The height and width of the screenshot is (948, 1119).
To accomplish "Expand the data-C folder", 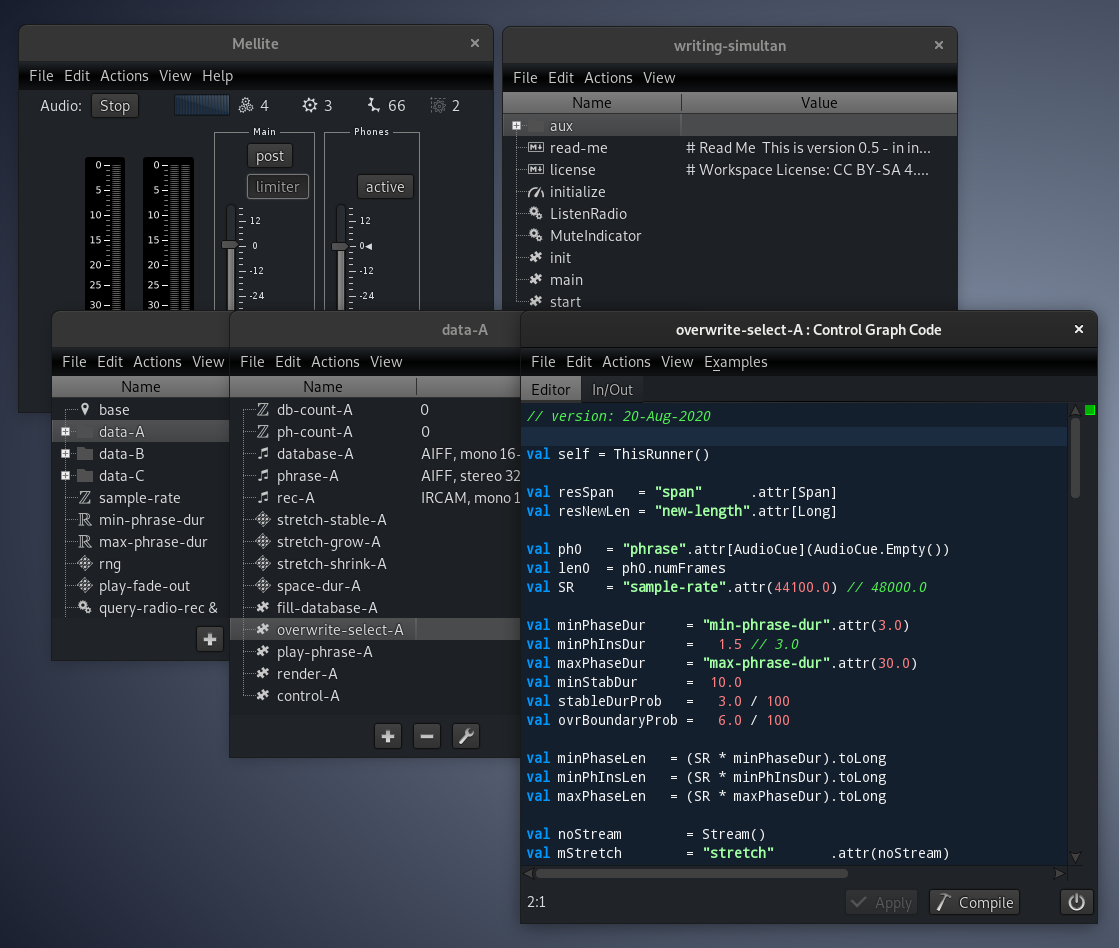I will pyautogui.click(x=65, y=476).
